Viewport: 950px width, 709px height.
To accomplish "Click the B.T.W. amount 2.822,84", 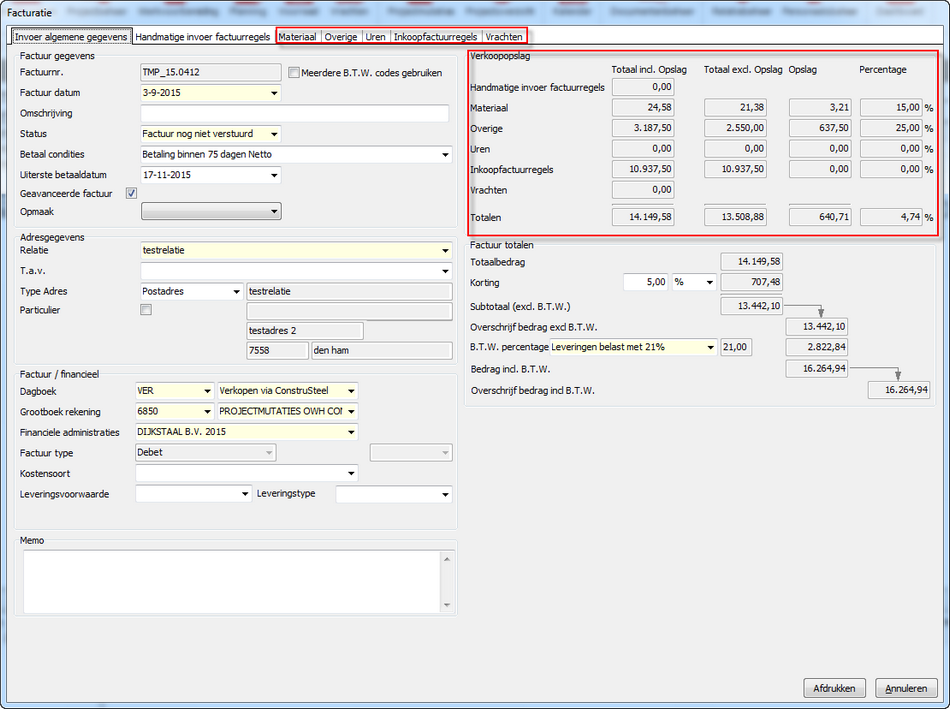I will 817,347.
